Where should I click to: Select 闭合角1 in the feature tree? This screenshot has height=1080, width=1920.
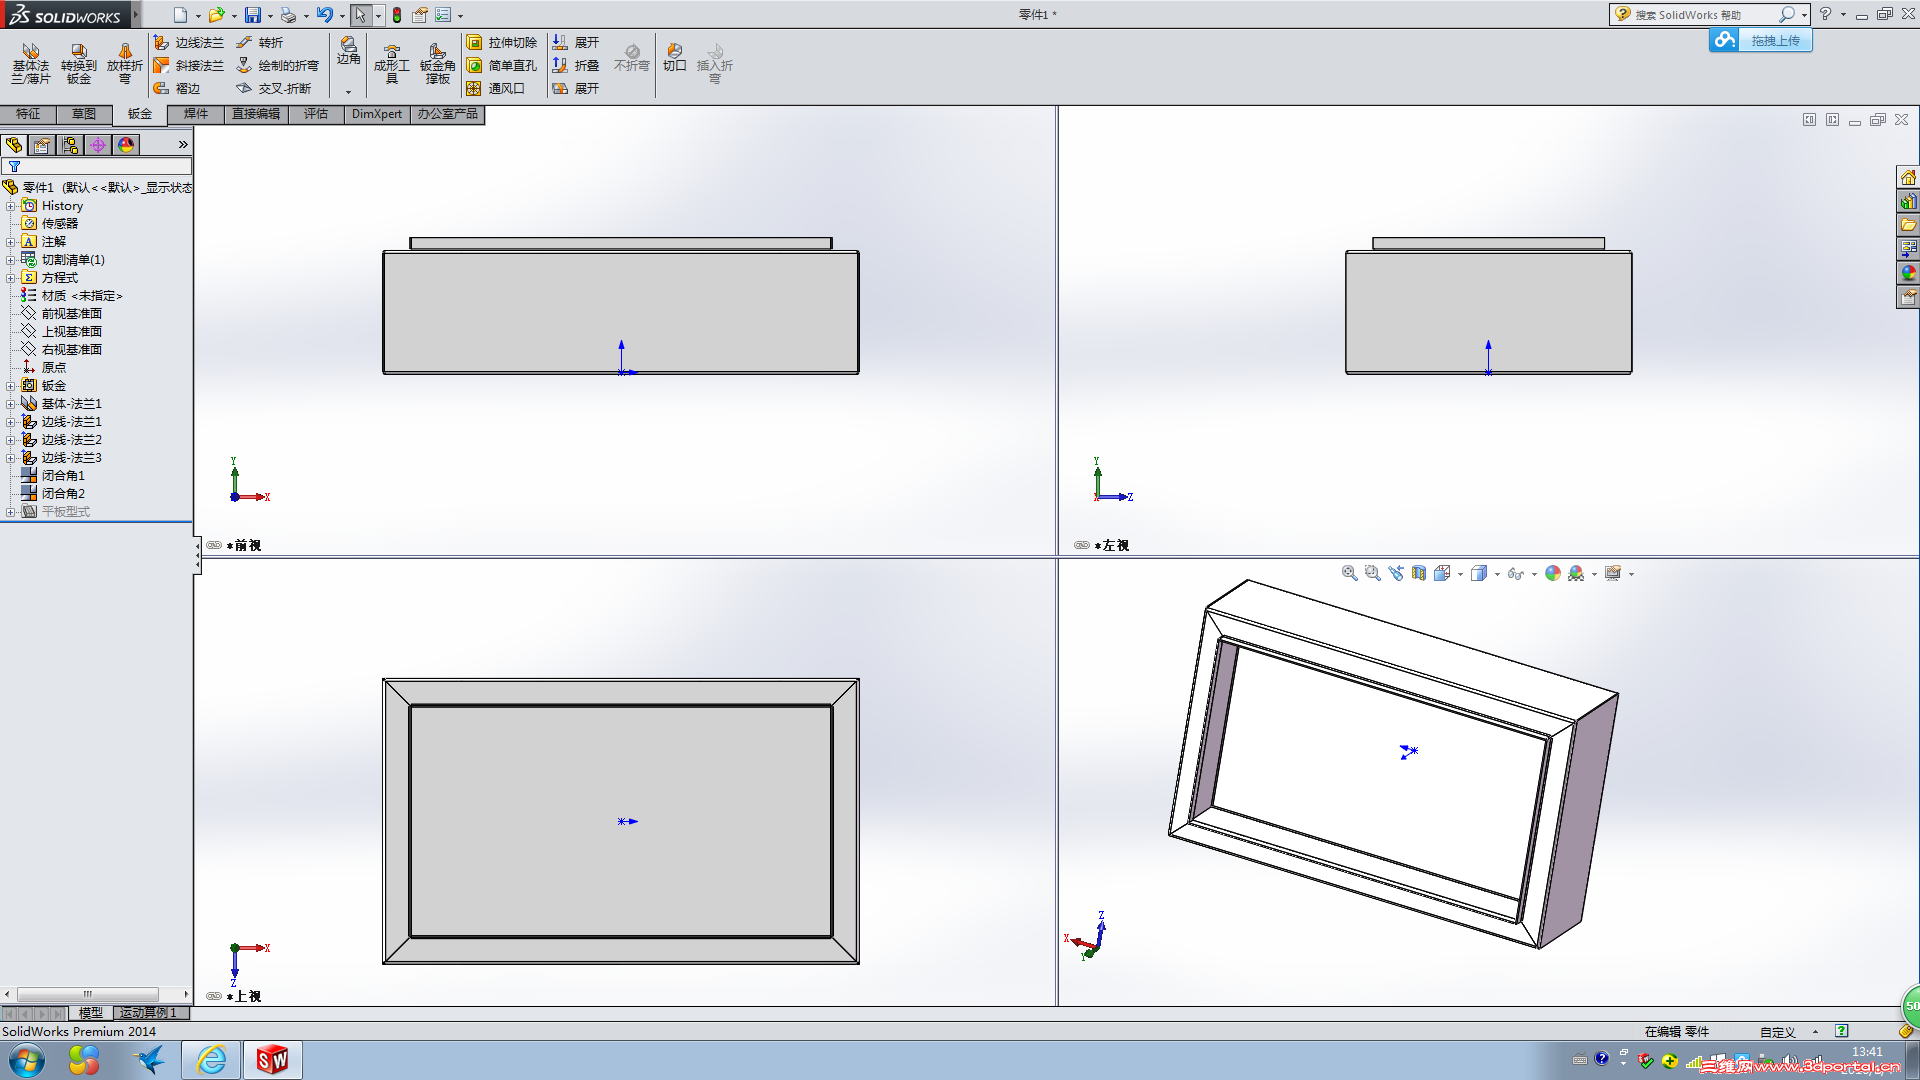coord(62,476)
